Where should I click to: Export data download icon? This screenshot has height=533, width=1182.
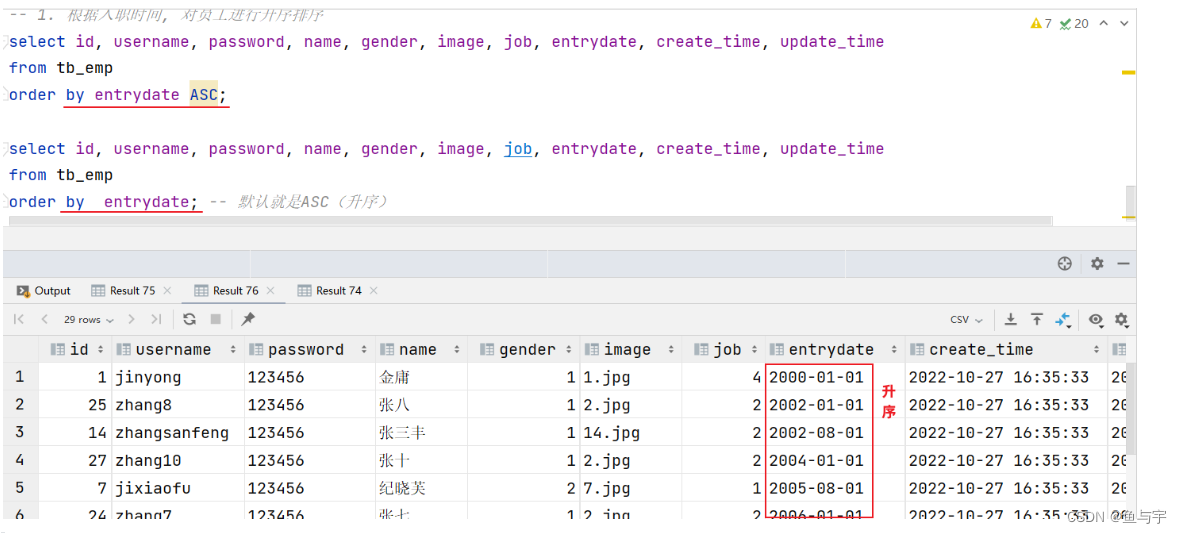click(x=1012, y=320)
